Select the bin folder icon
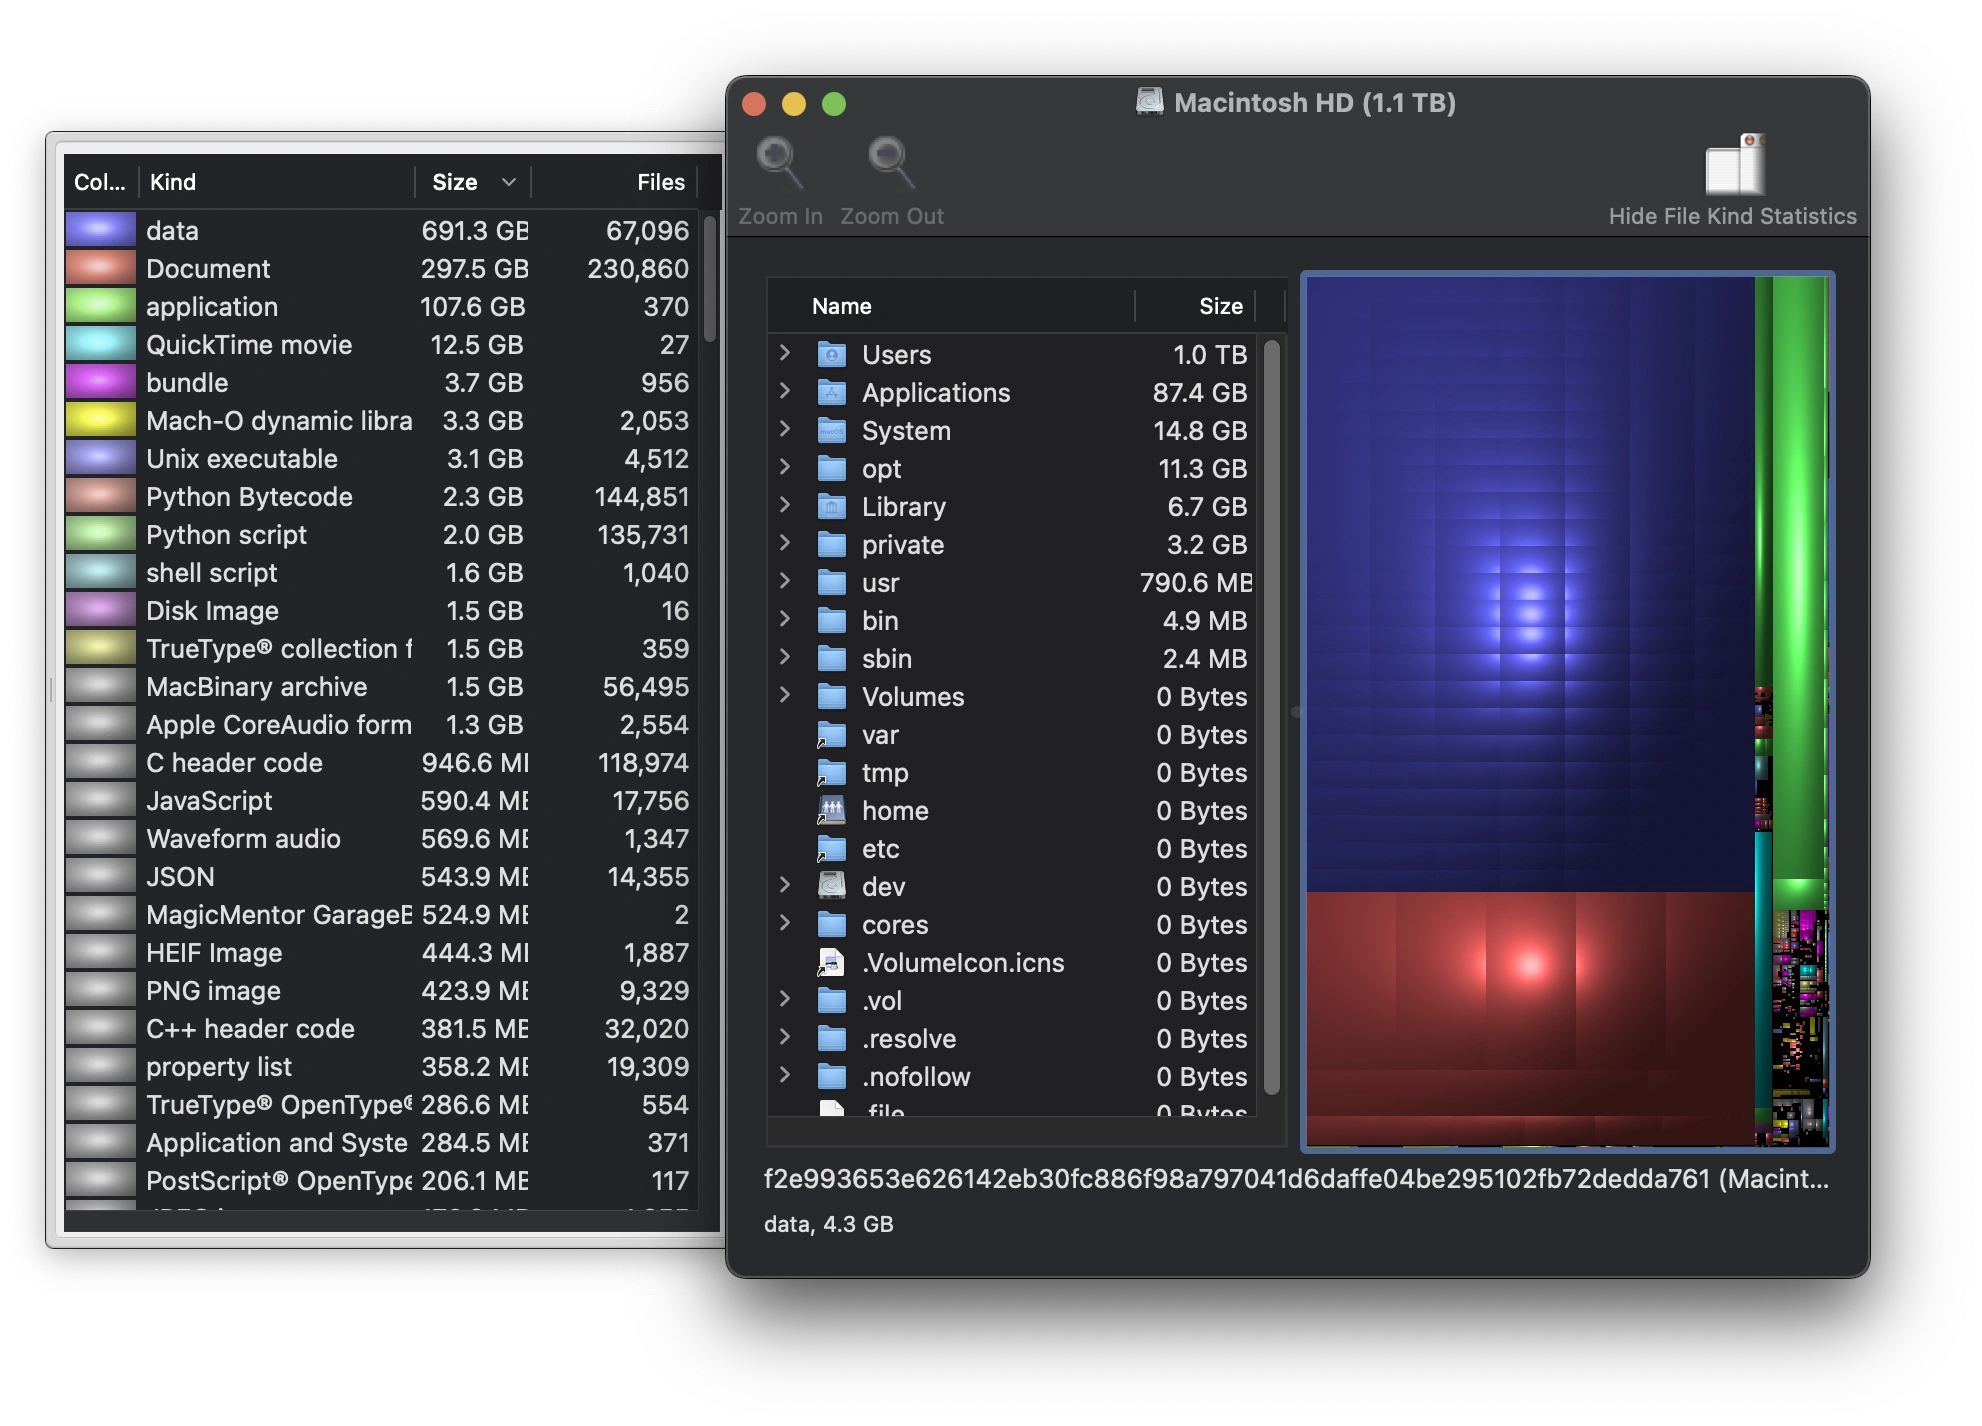 tap(832, 621)
